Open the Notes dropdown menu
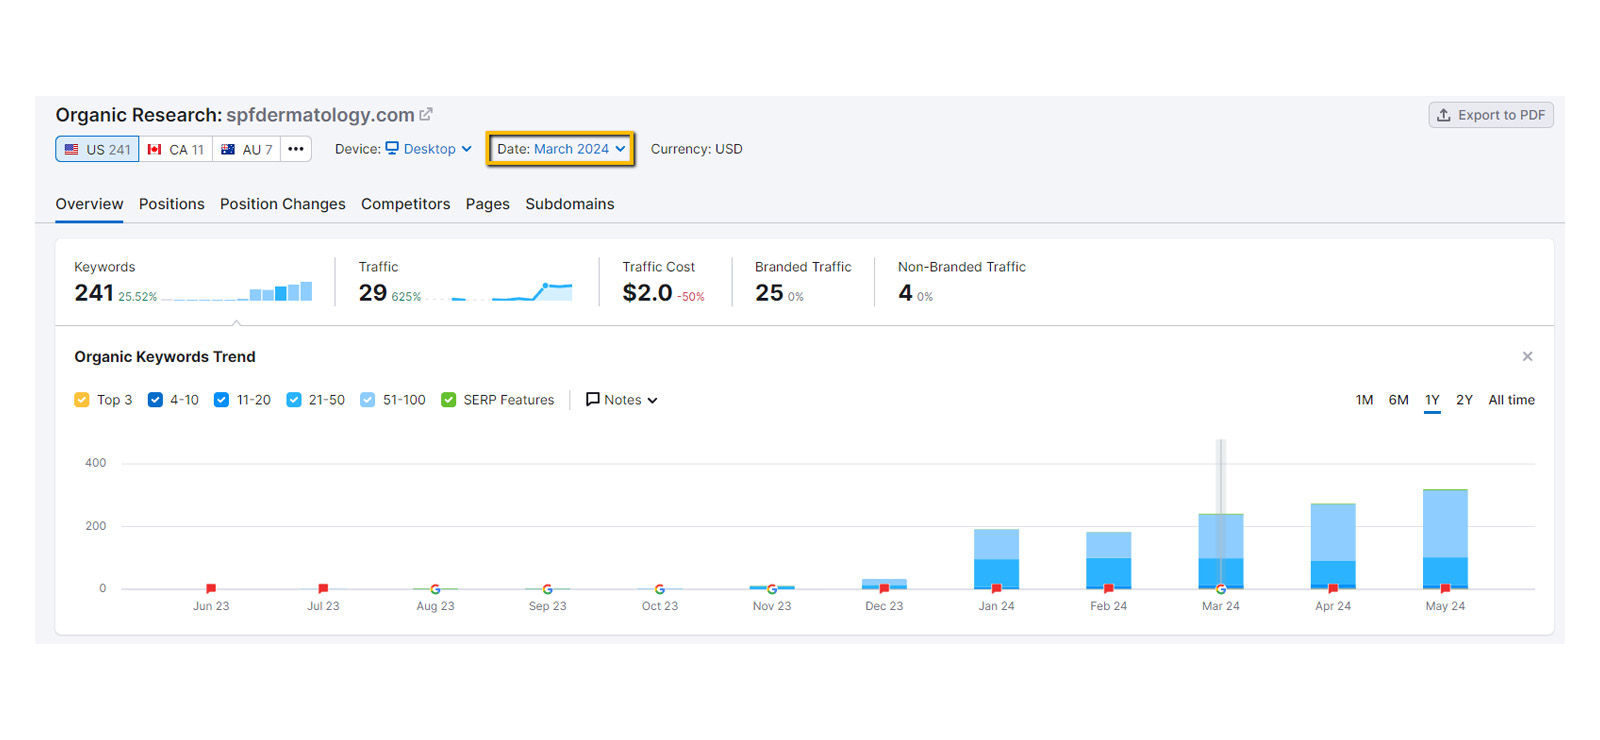Image resolution: width=1600 pixels, height=740 pixels. click(x=622, y=400)
